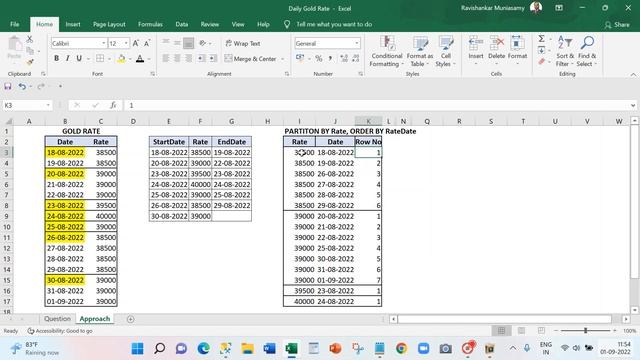This screenshot has height=360, width=640.
Task: Save workbook via Quick Access icon
Action: 8,86
